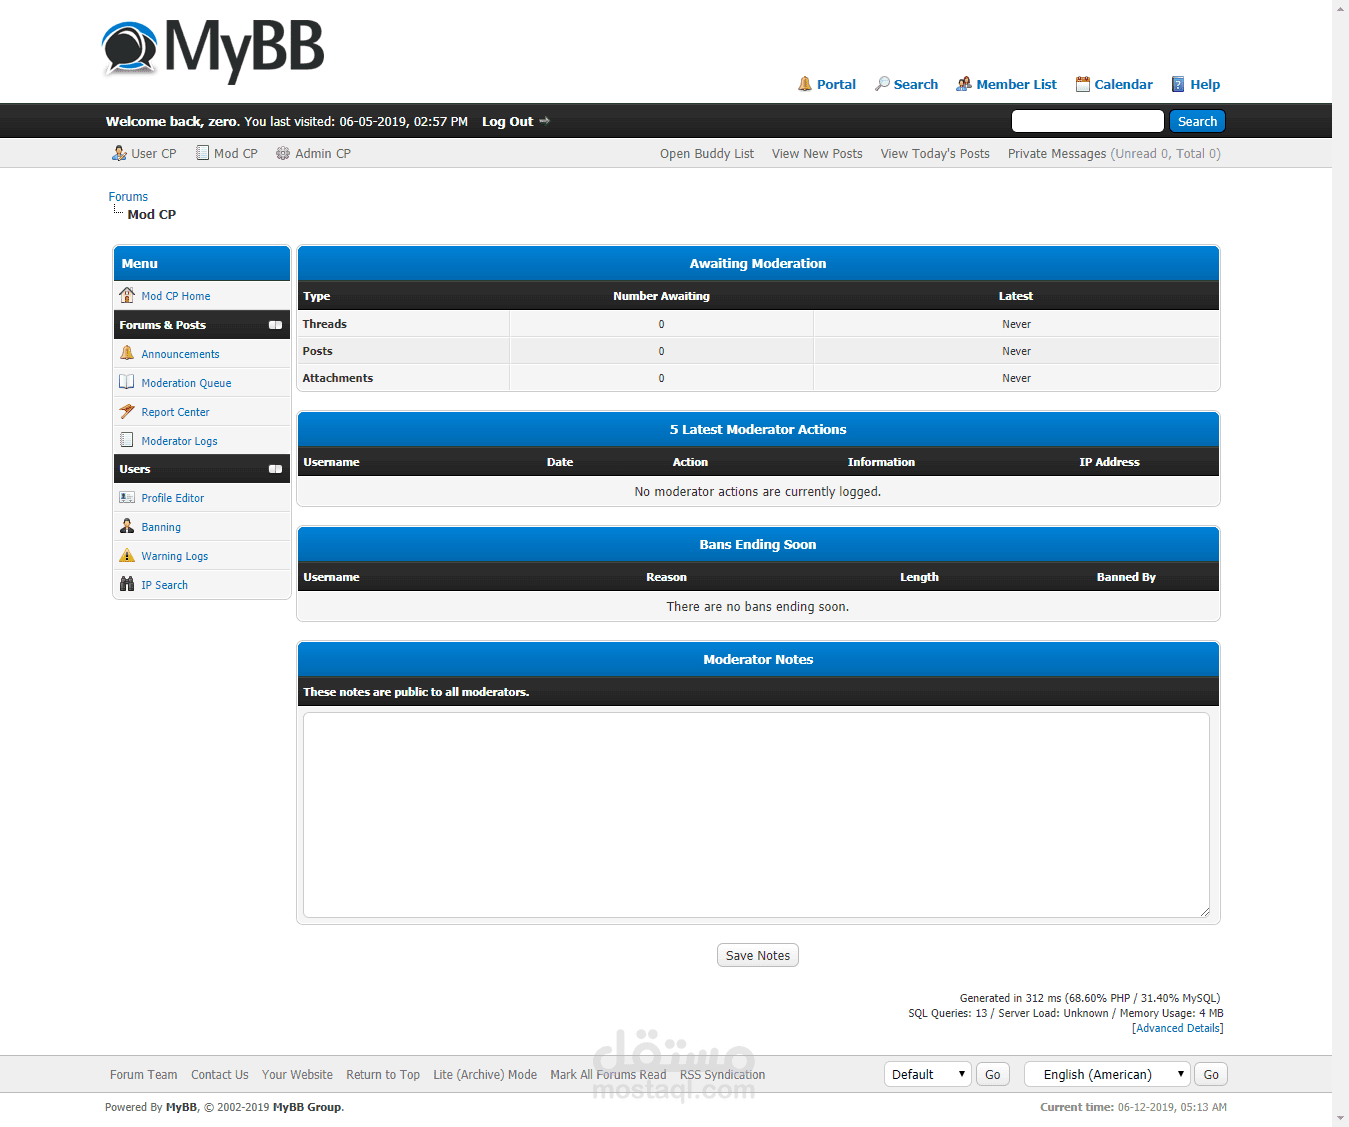This screenshot has width=1349, height=1127.
Task: Click the Help book icon
Action: pos(1178,84)
